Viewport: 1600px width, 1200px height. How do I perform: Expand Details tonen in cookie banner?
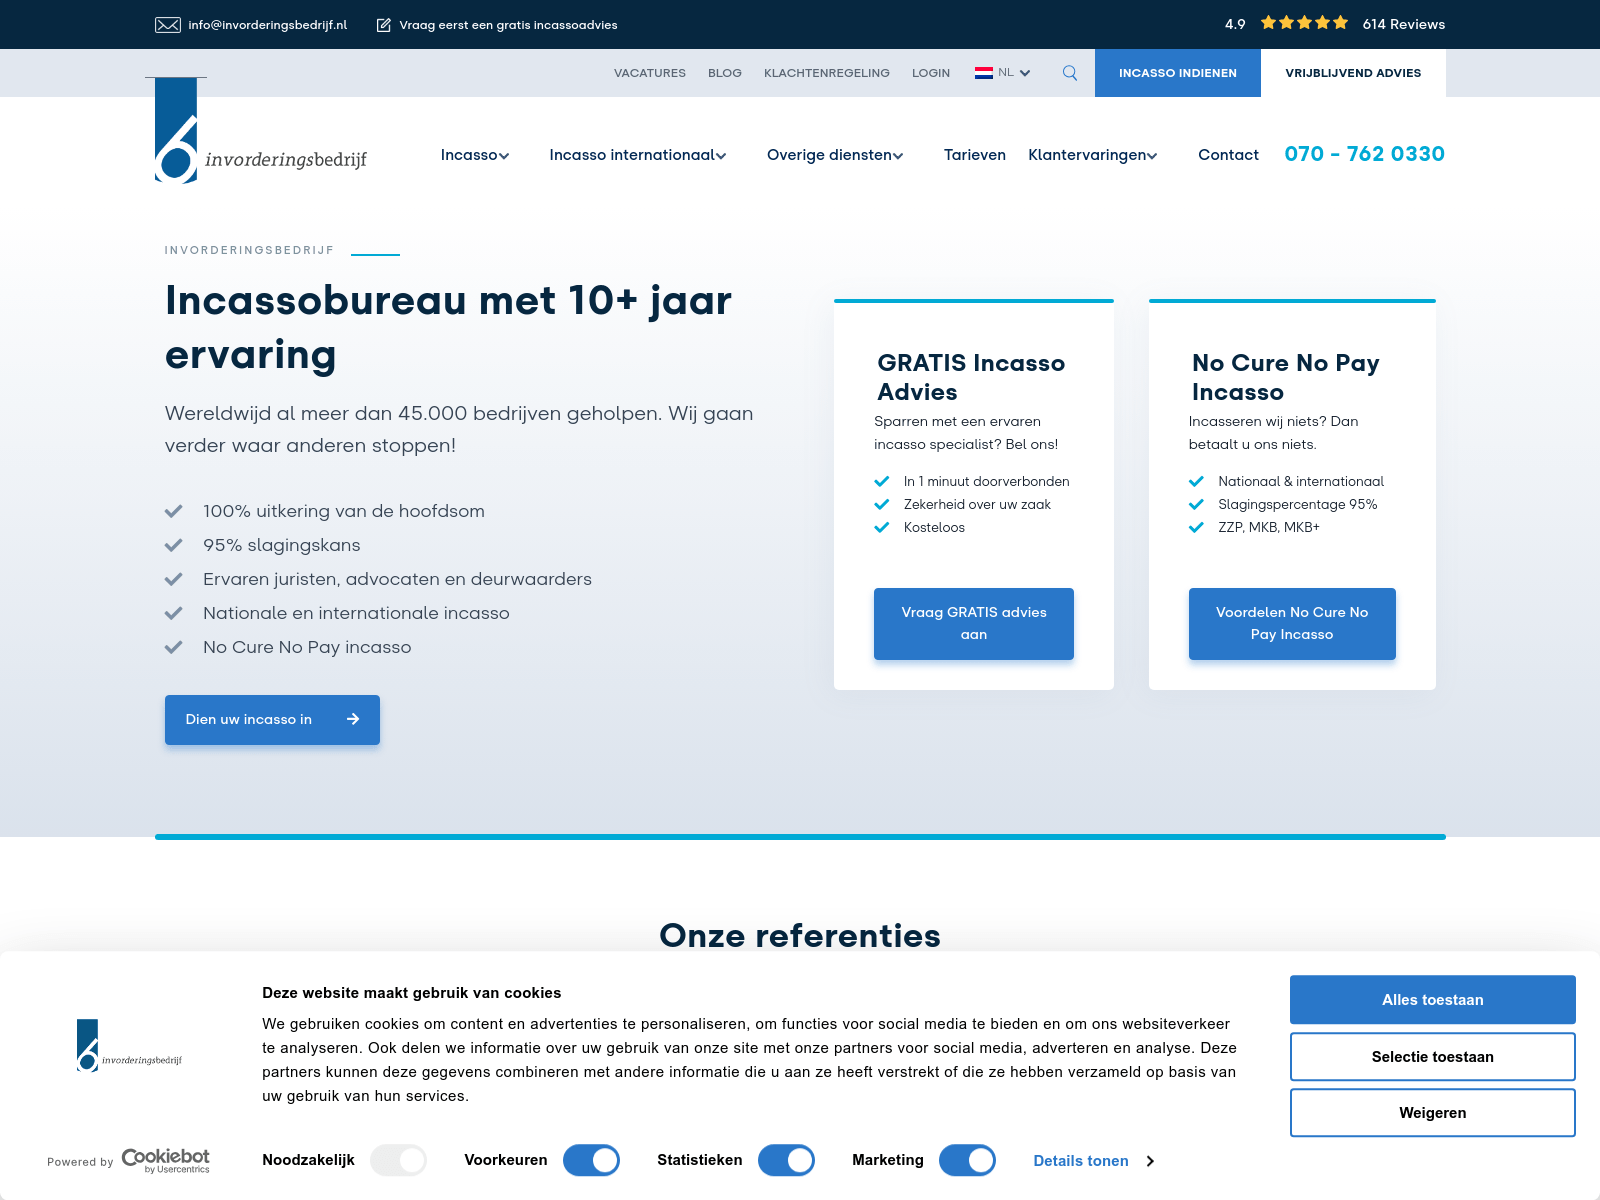(1094, 1161)
